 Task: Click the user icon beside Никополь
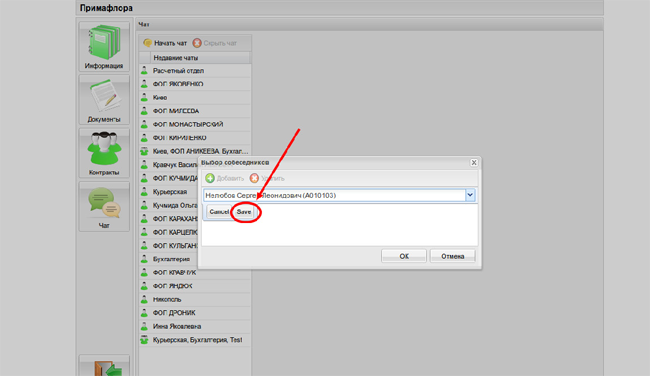click(144, 299)
